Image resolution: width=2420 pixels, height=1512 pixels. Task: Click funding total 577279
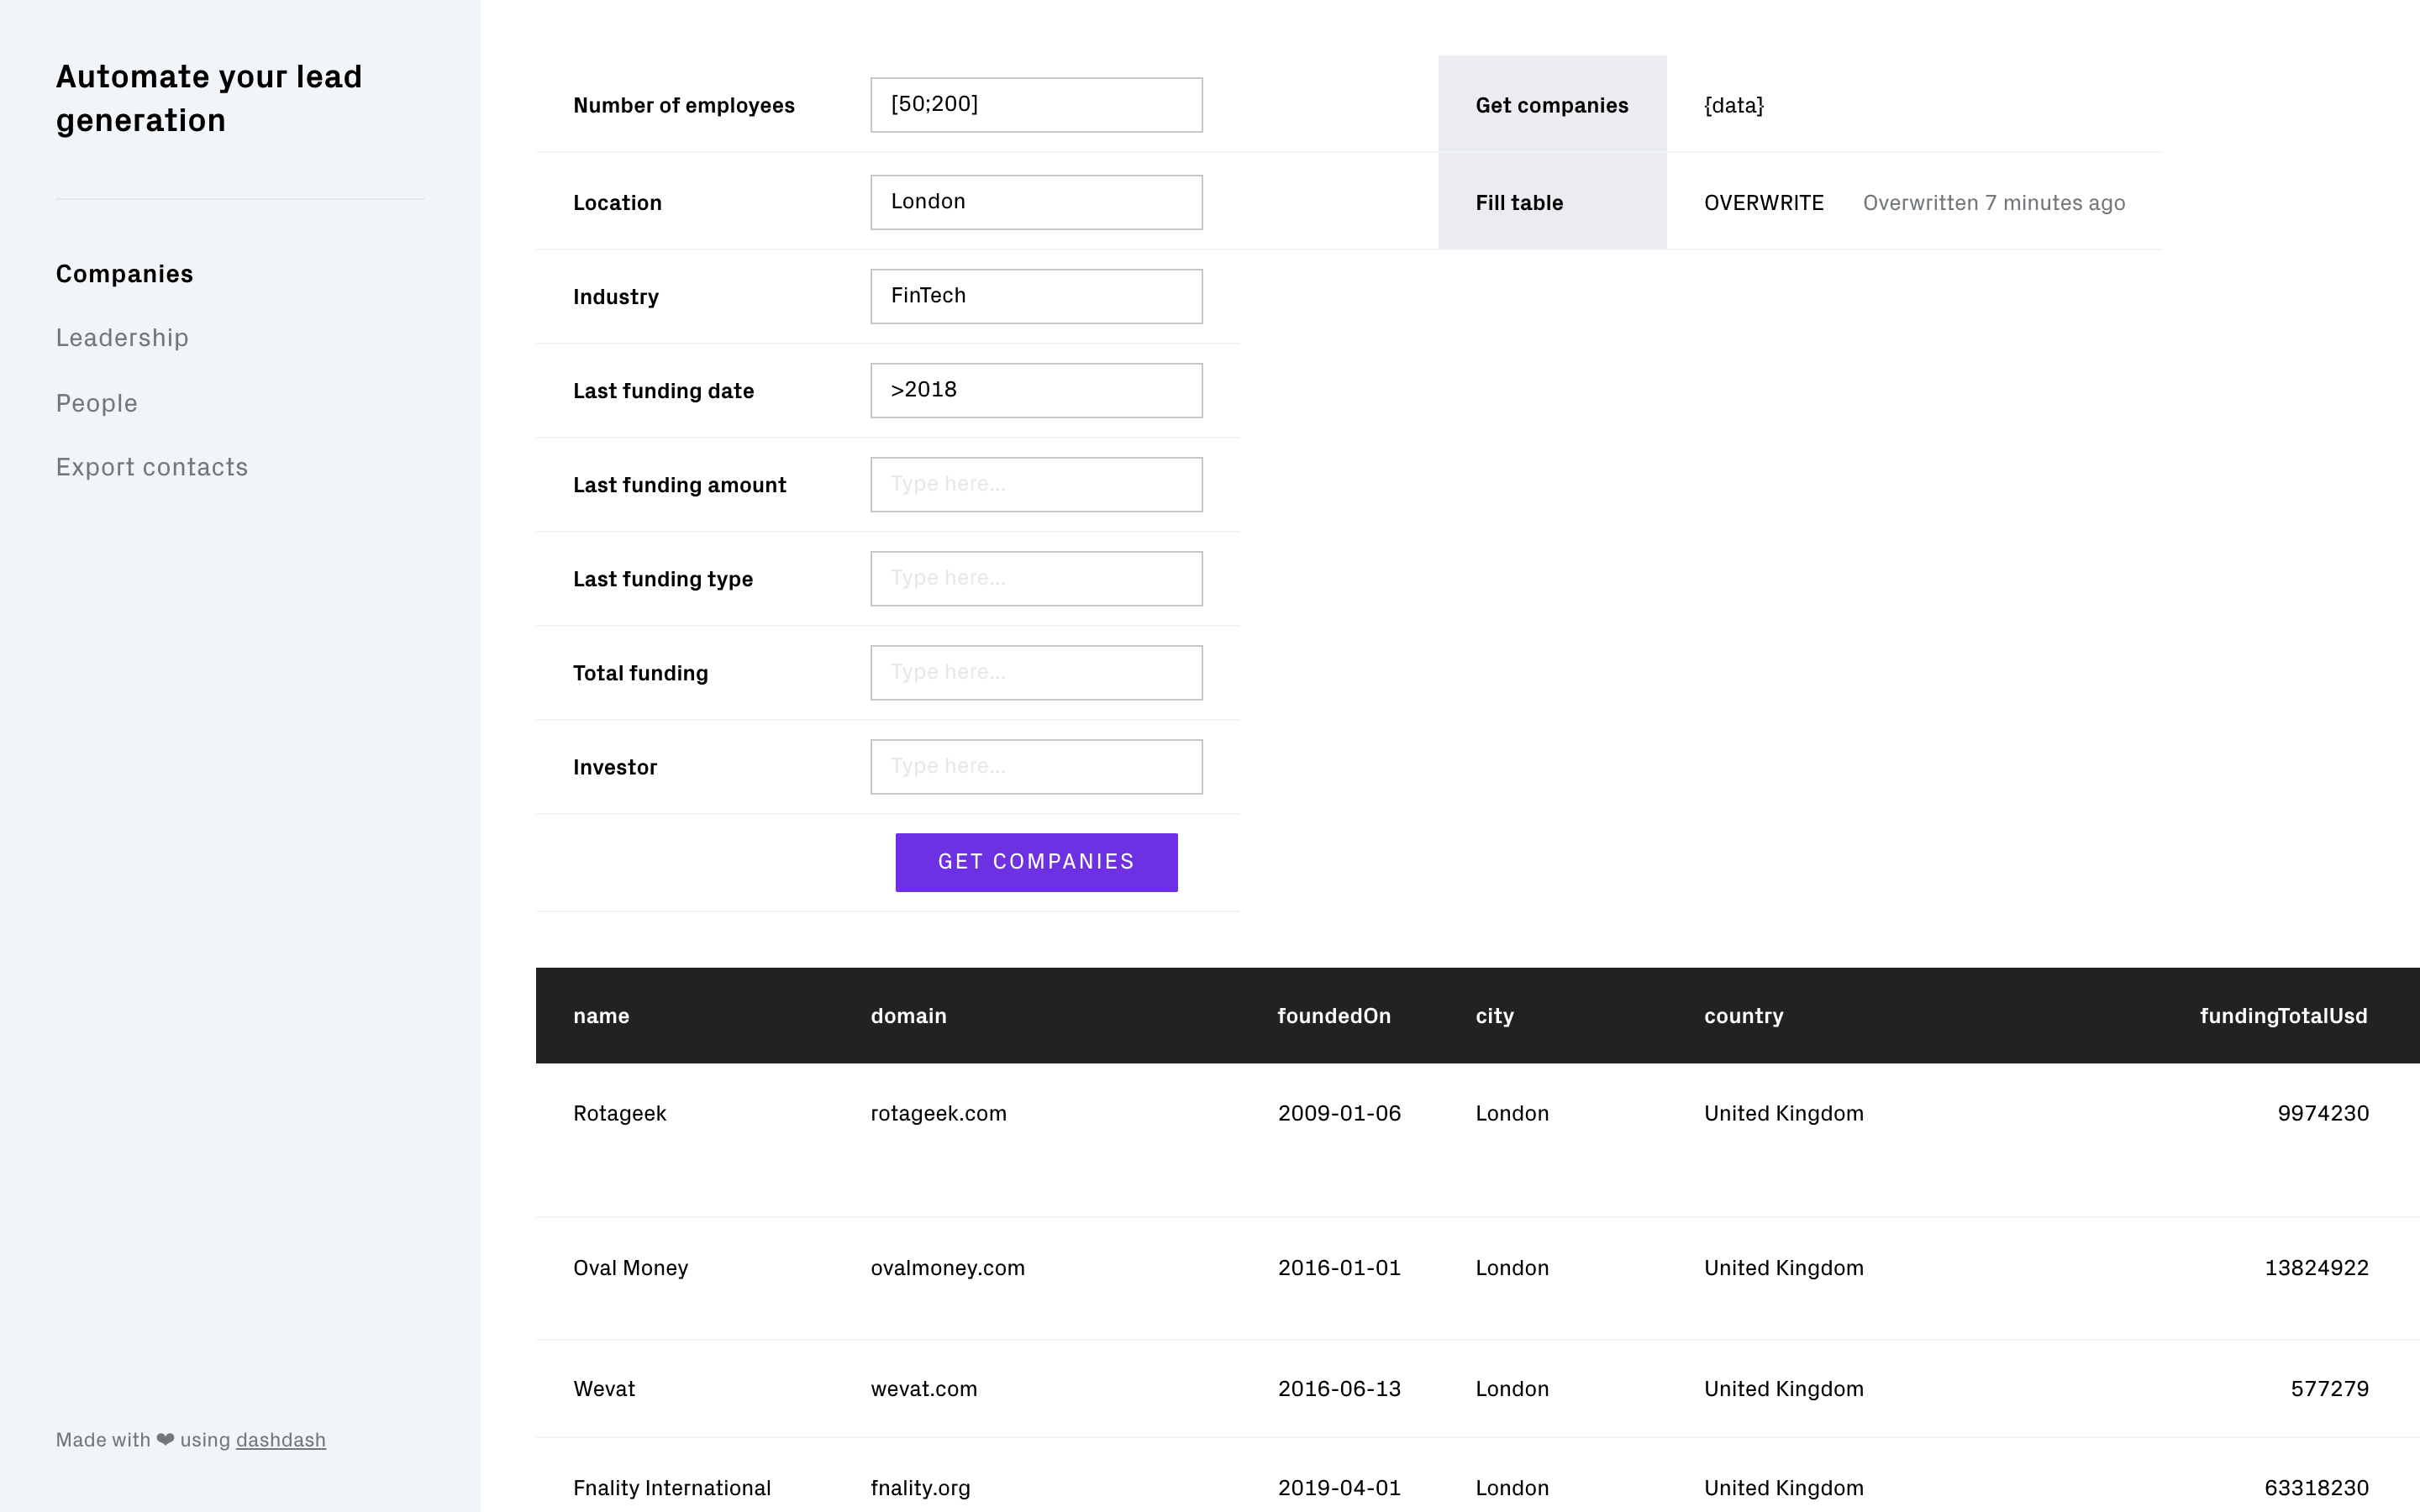[2329, 1389]
